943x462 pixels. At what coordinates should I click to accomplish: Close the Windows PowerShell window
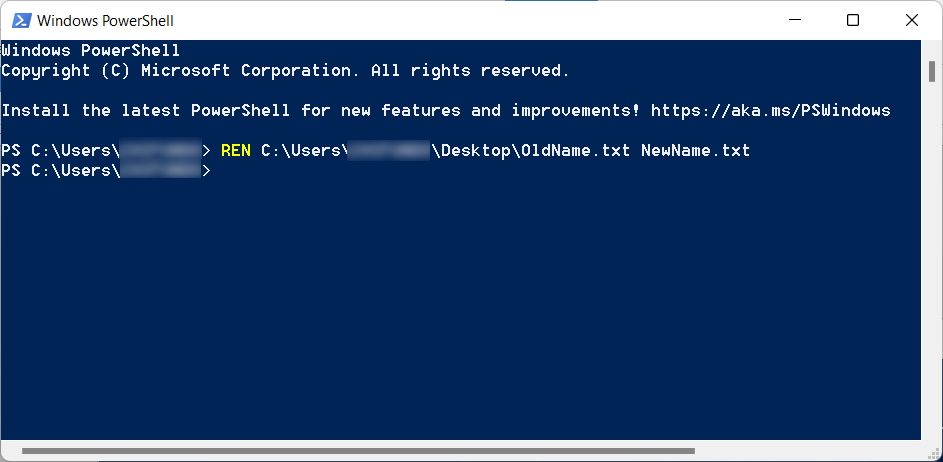pos(910,20)
